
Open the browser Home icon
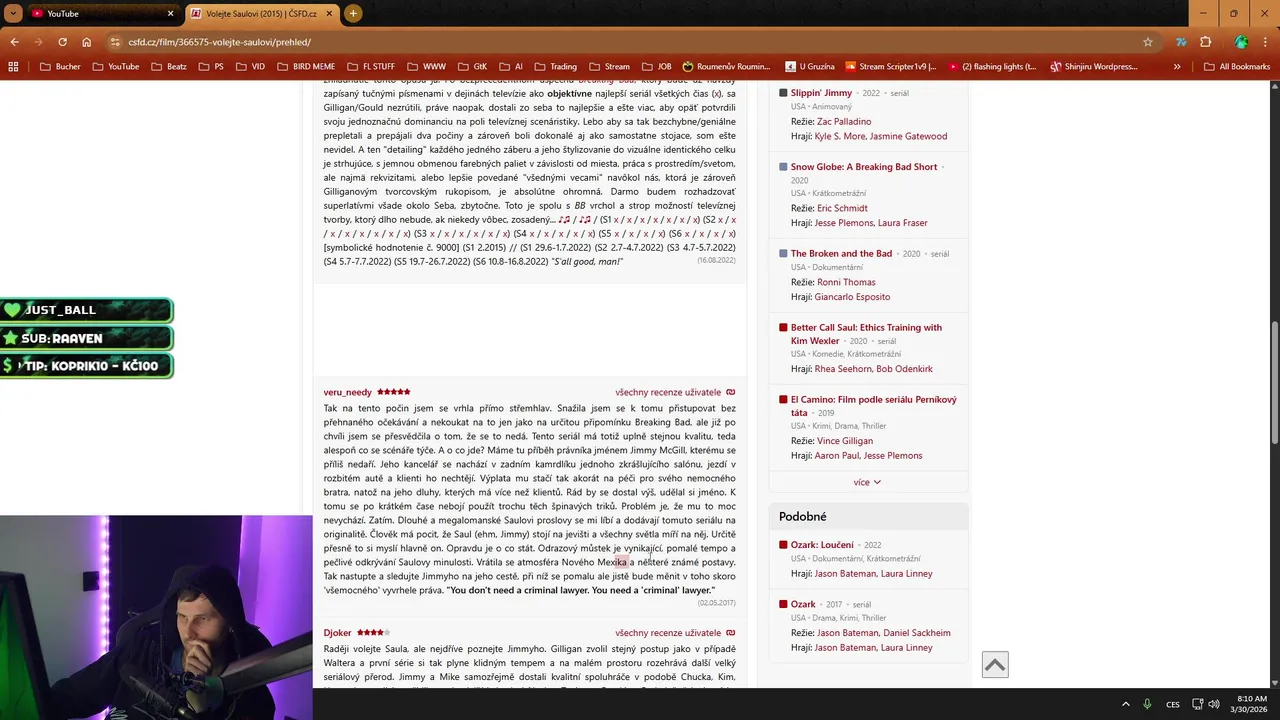87,42
